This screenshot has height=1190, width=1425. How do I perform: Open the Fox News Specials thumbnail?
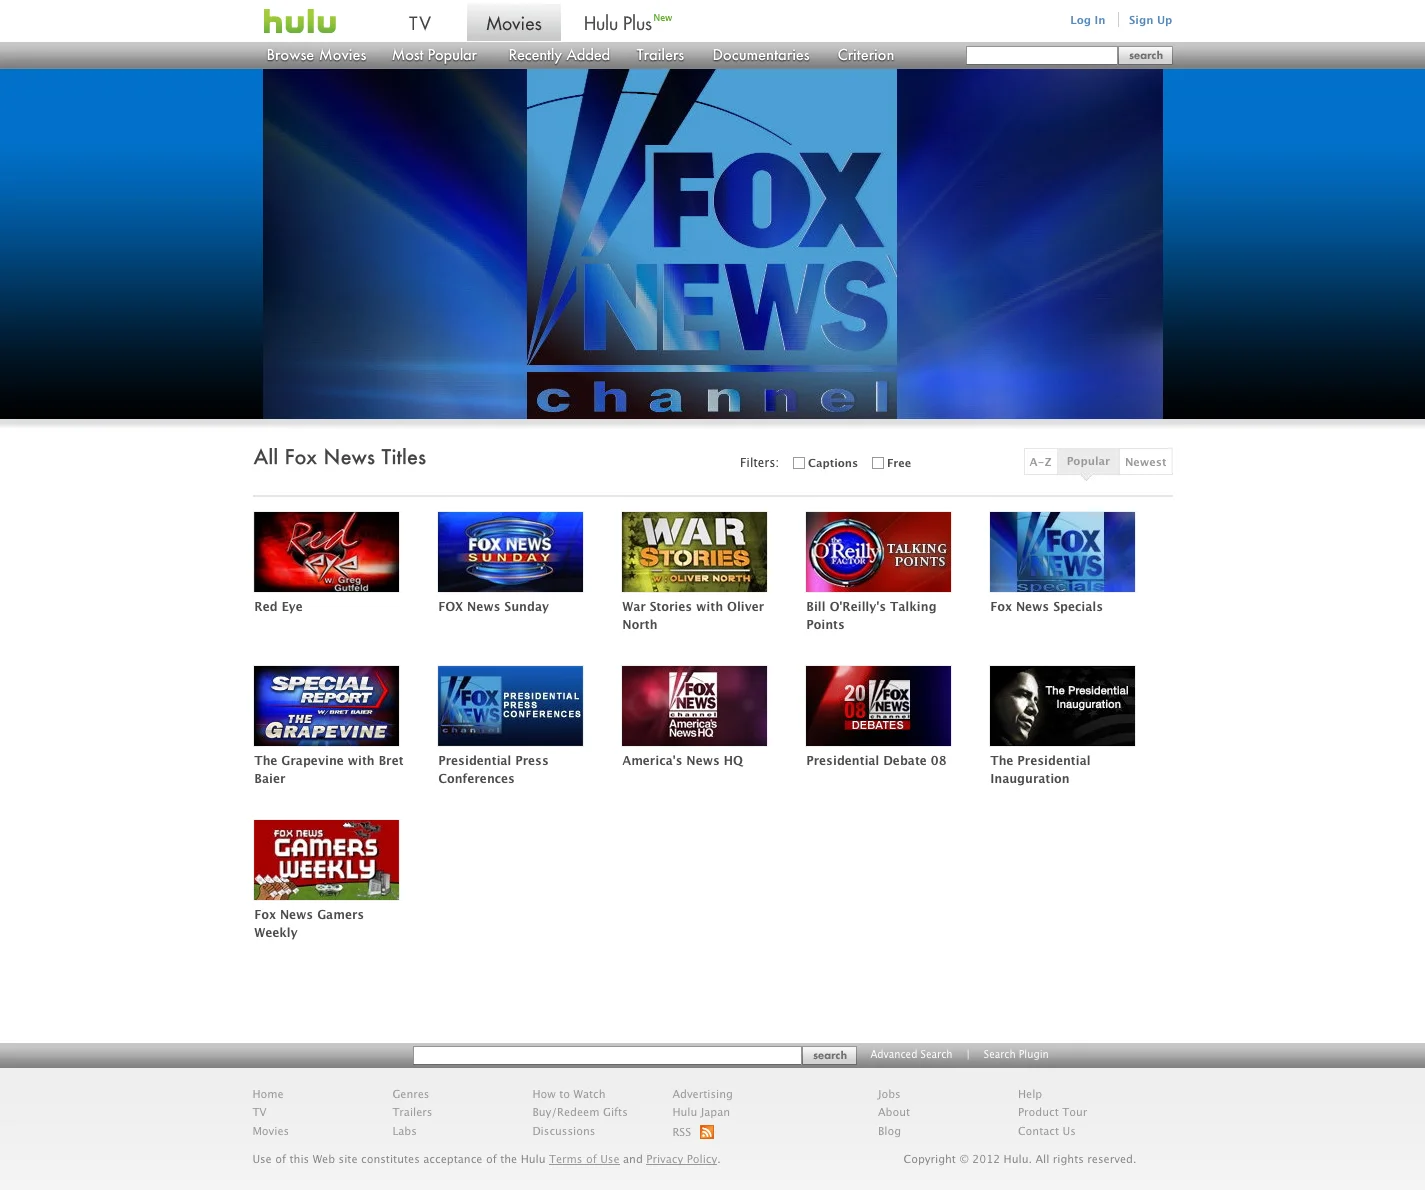1062,552
